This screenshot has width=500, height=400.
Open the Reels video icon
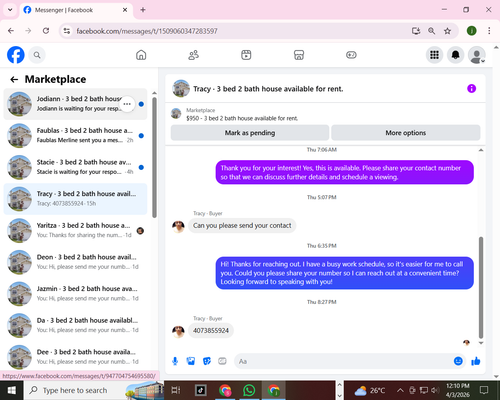pyautogui.click(x=246, y=55)
